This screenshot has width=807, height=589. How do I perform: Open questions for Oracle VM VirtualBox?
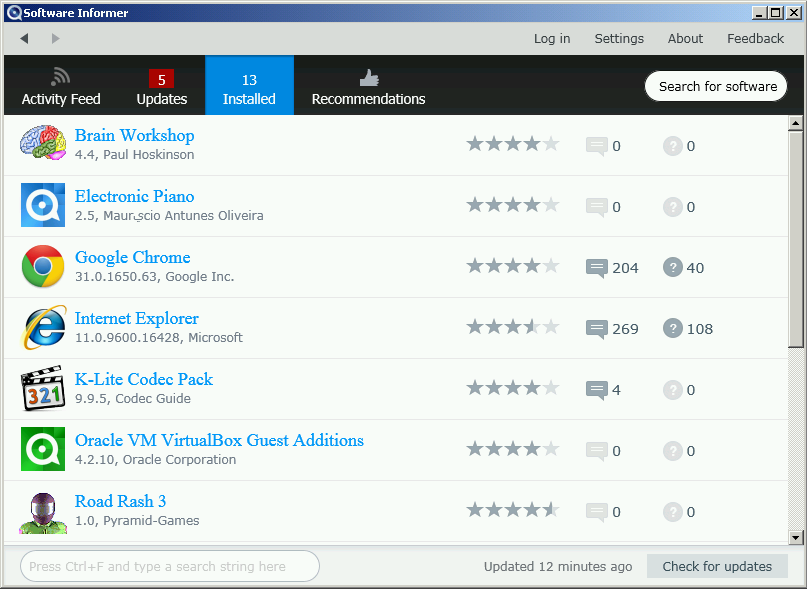tap(679, 451)
